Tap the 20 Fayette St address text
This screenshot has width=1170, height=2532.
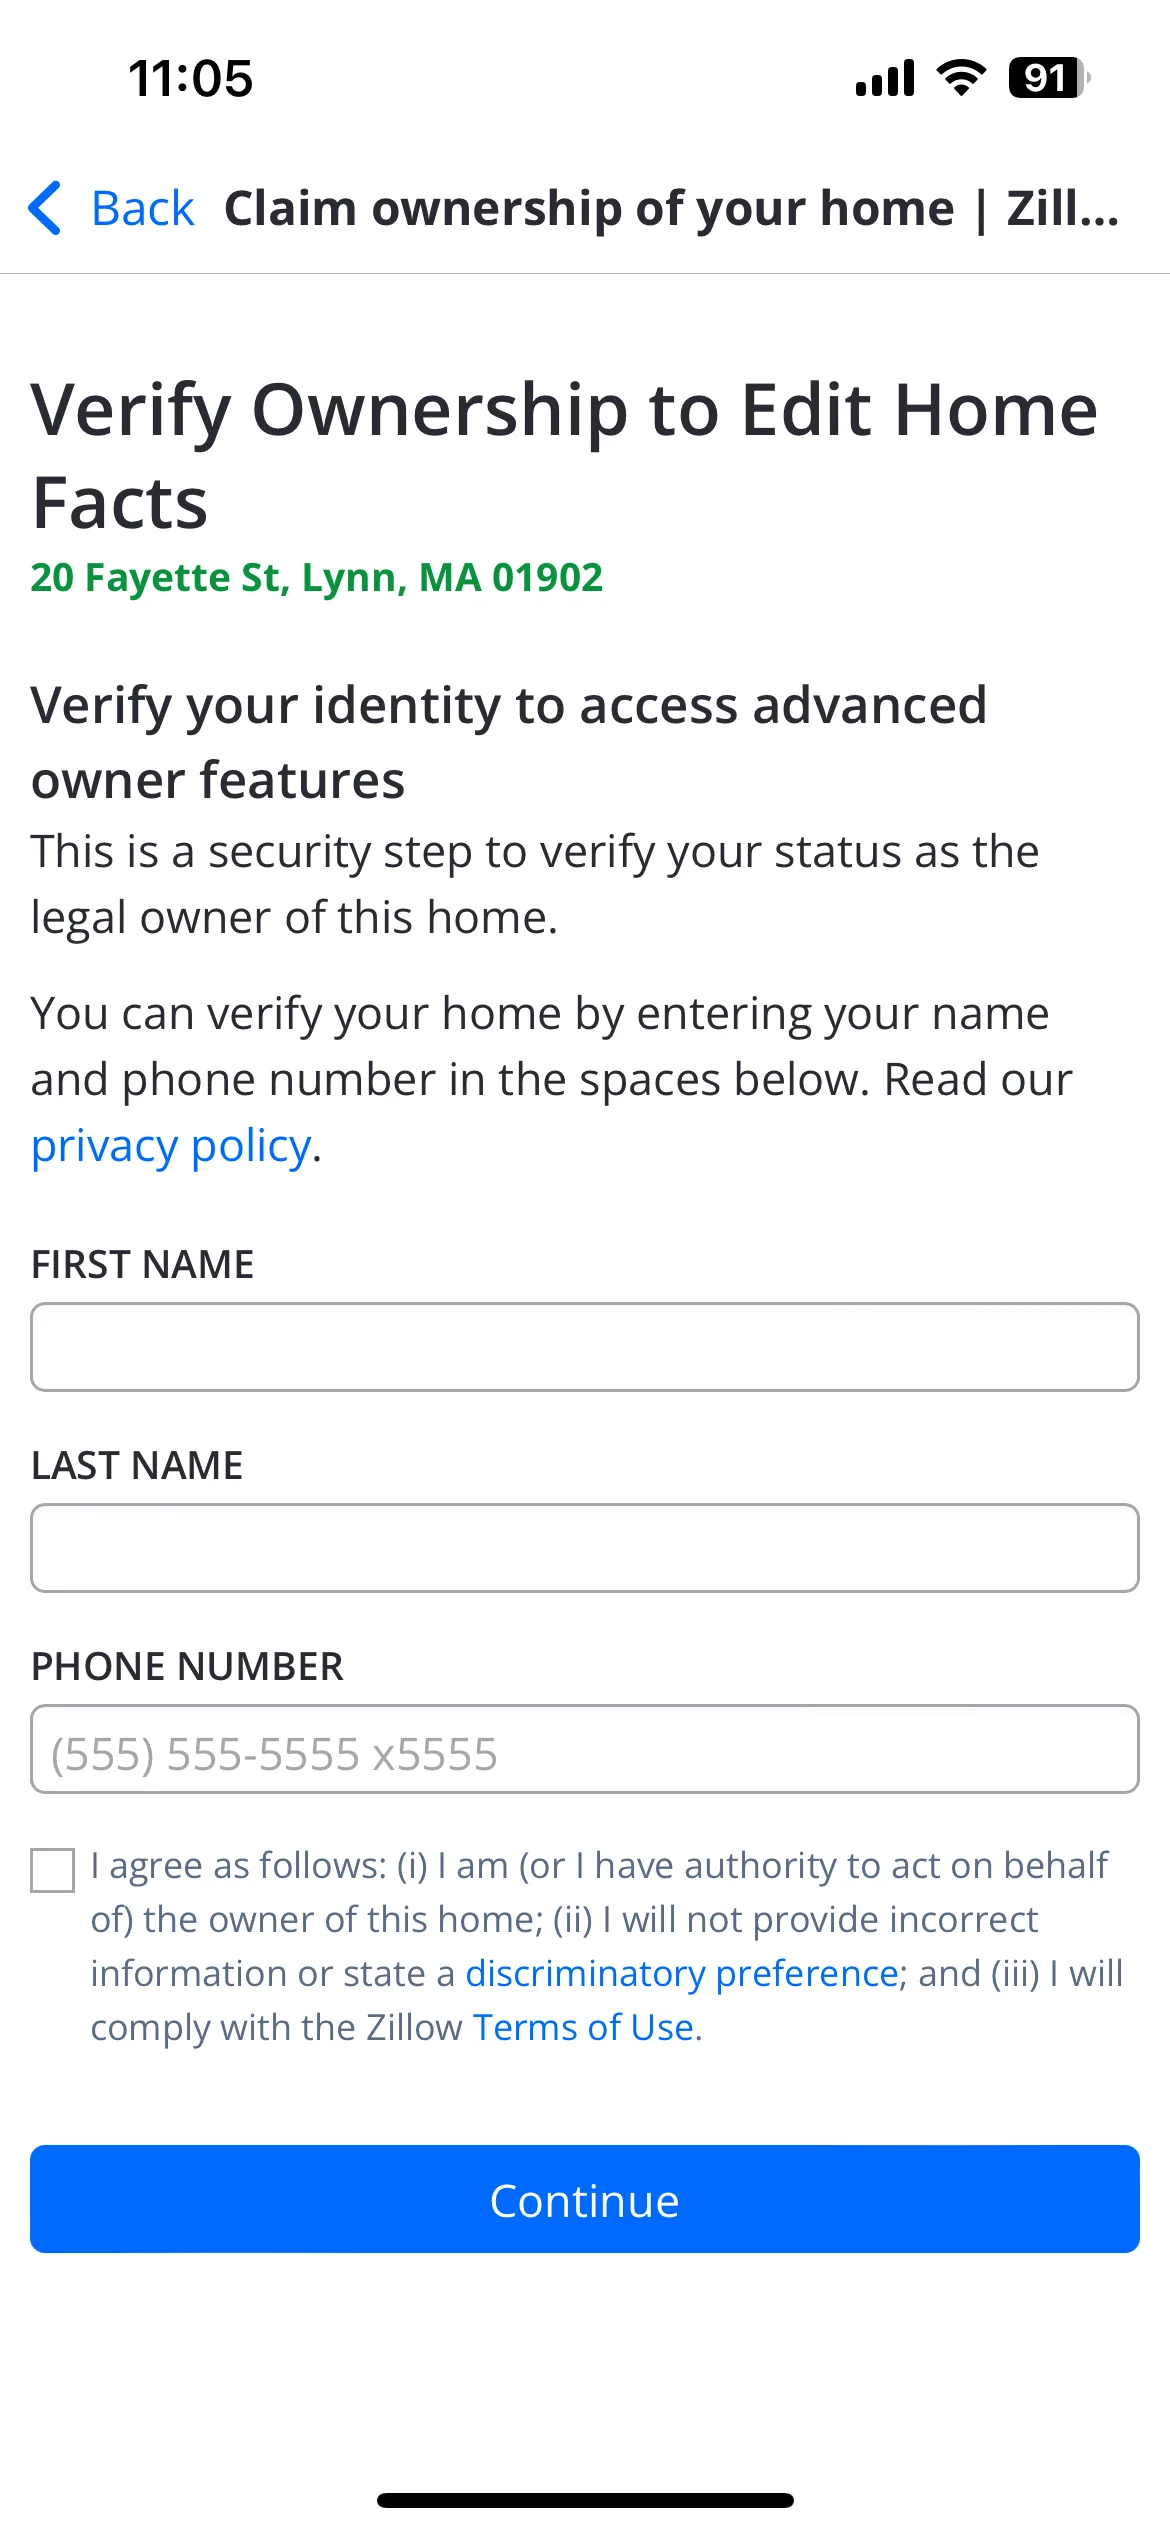pos(317,577)
